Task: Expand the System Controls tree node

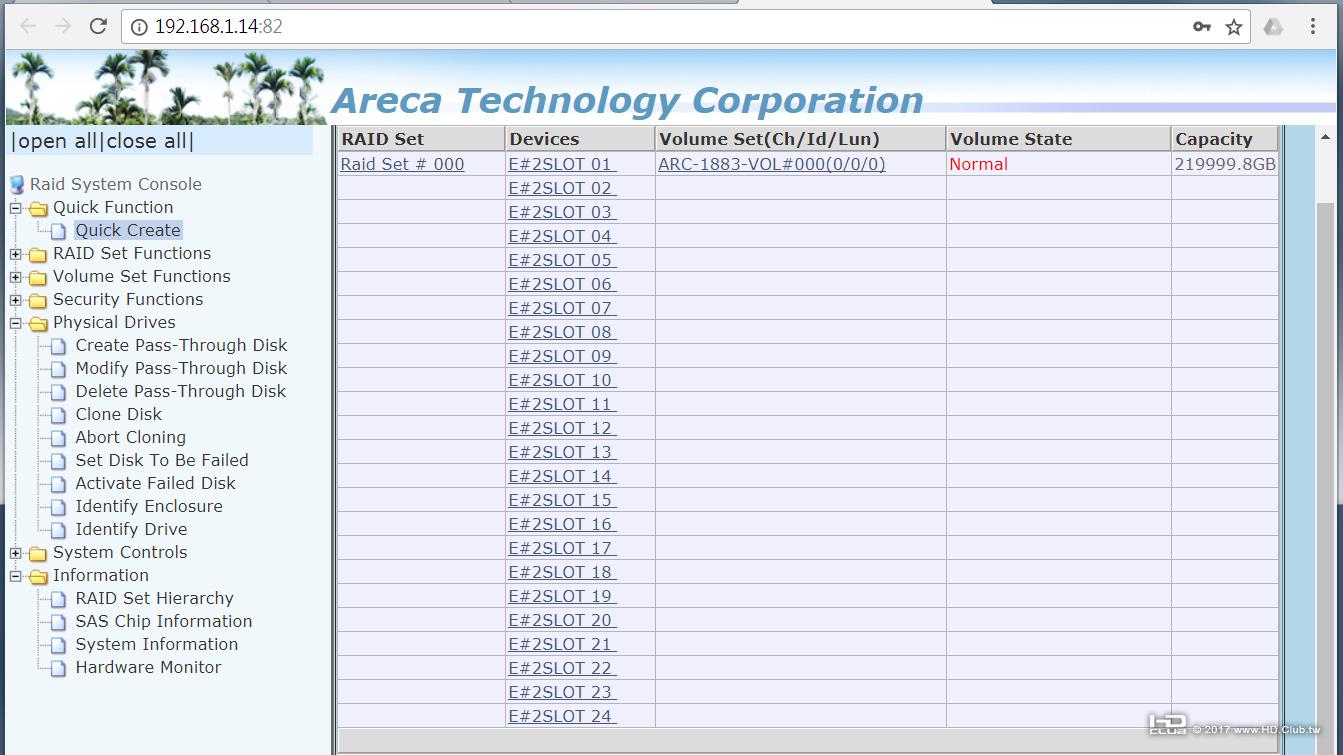Action: click(x=15, y=553)
